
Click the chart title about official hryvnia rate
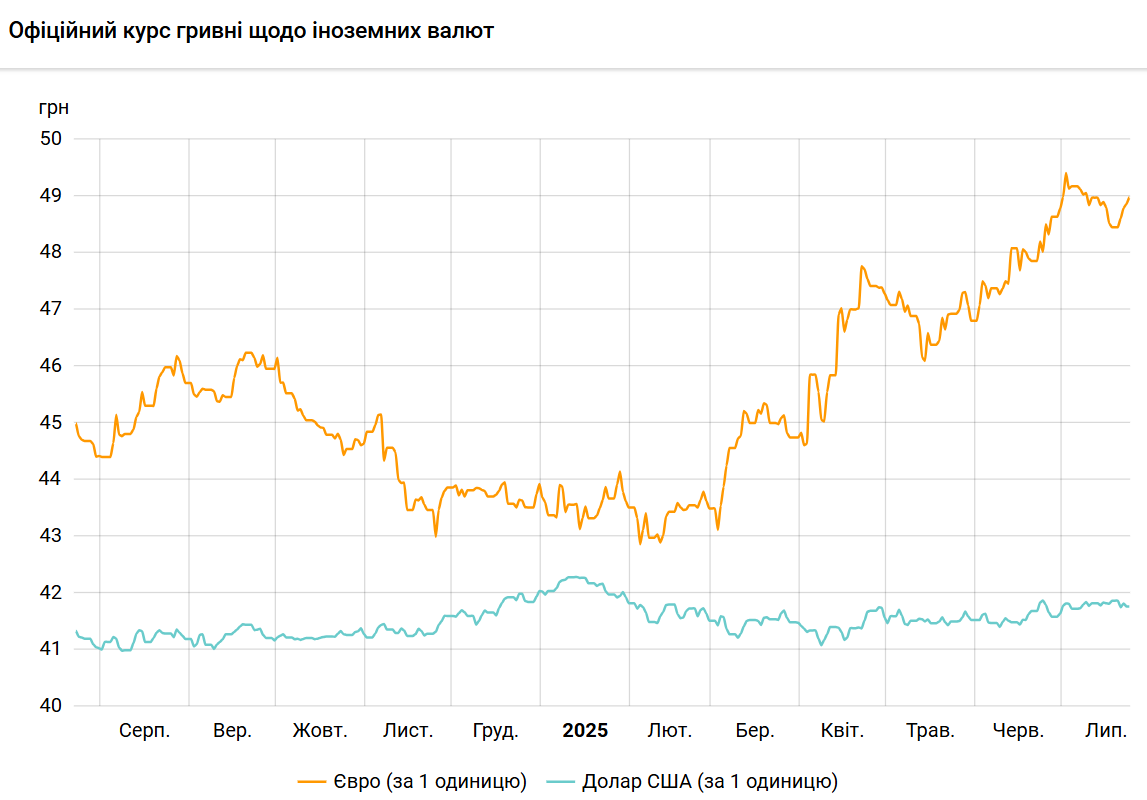251,31
